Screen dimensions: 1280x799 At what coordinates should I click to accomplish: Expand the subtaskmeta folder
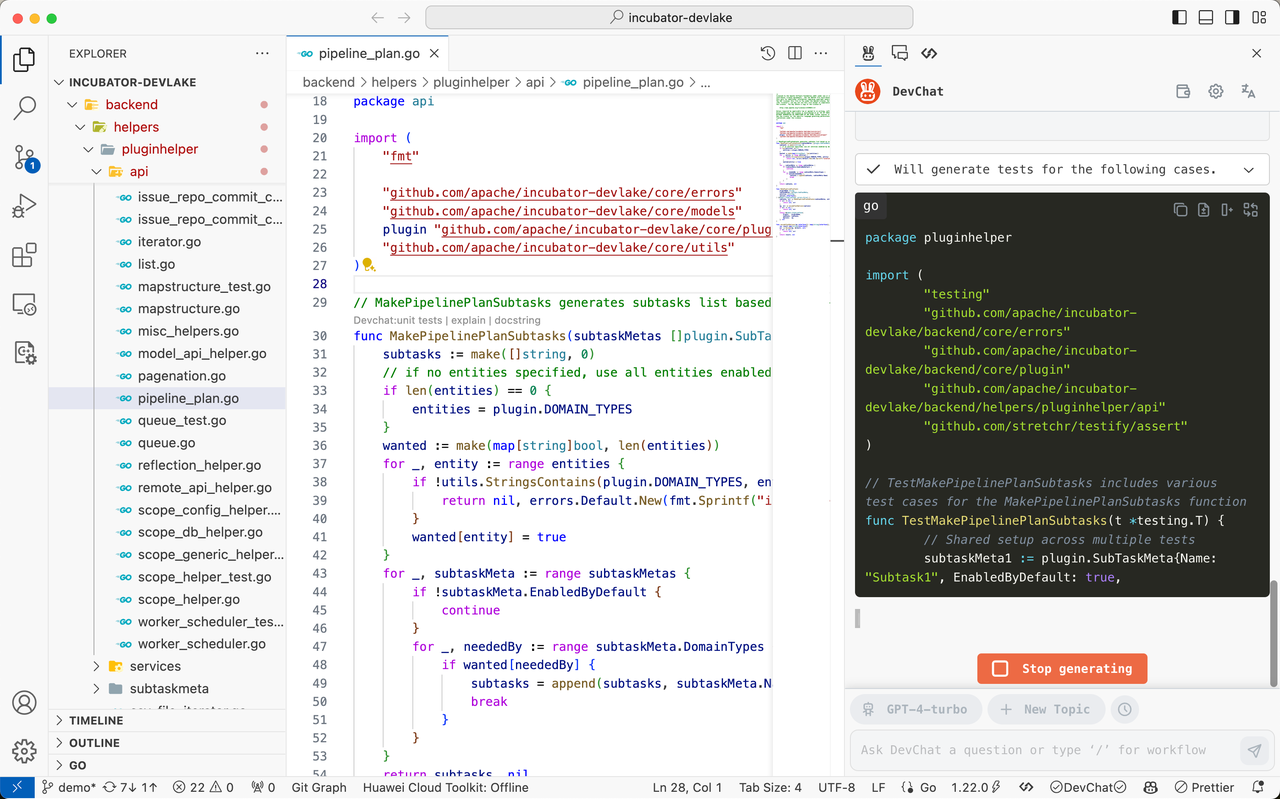(x=97, y=688)
